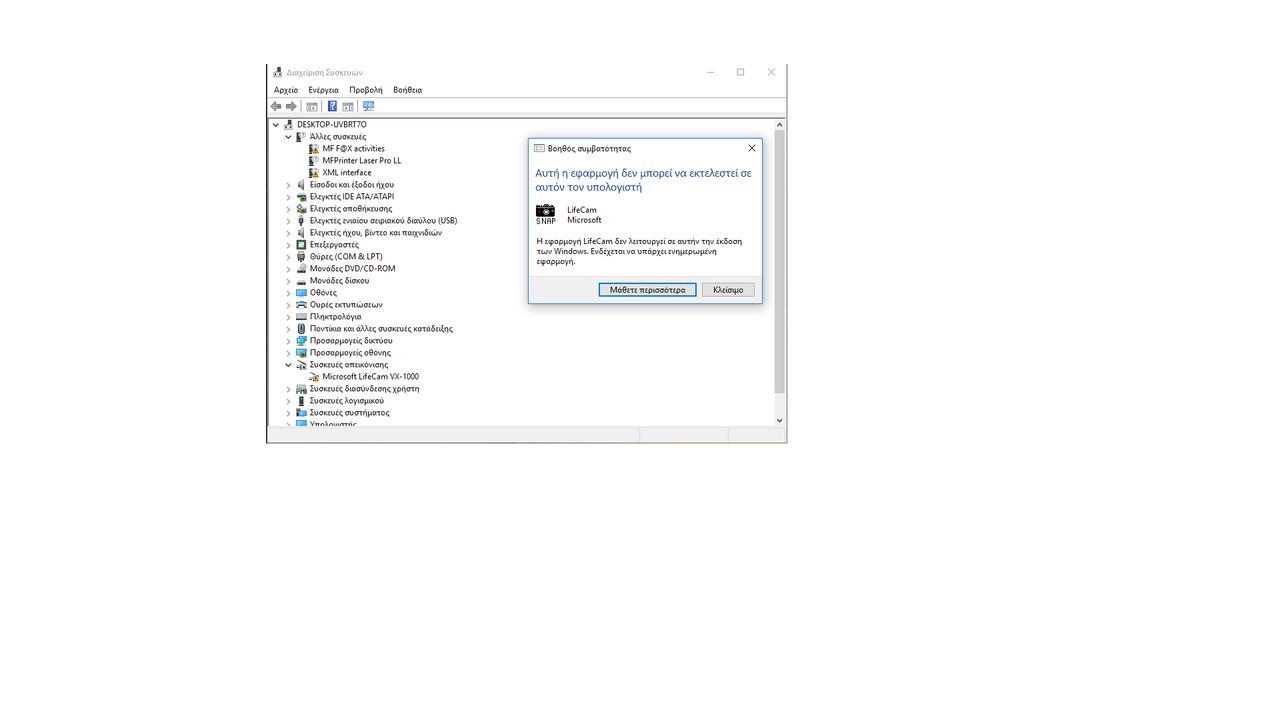Select the MFPrinter Laser Pro LL text
The width and height of the screenshot is (1280, 720).
(x=362, y=161)
